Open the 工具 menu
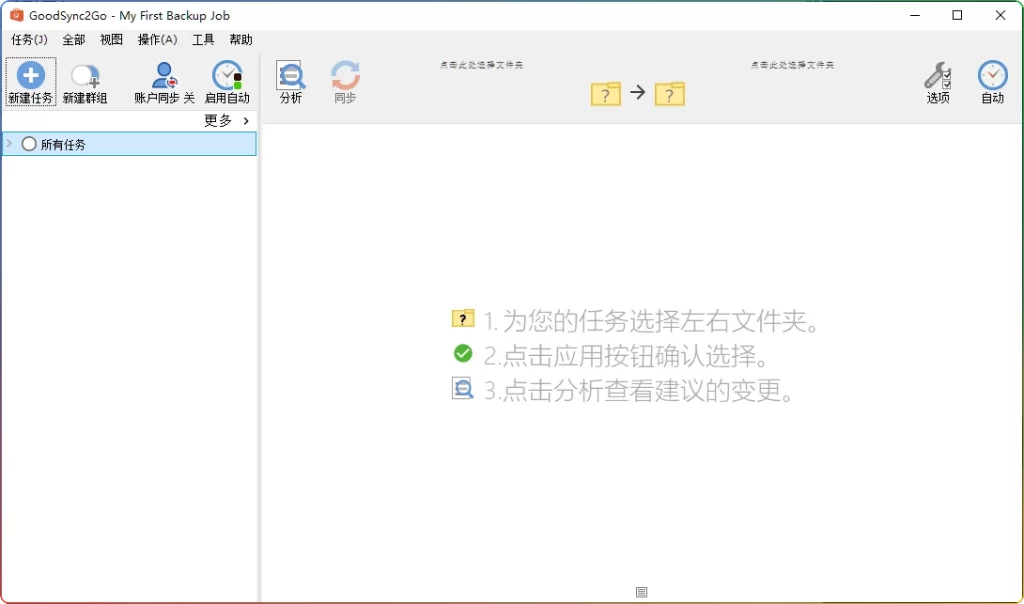1024x604 pixels. (x=203, y=40)
